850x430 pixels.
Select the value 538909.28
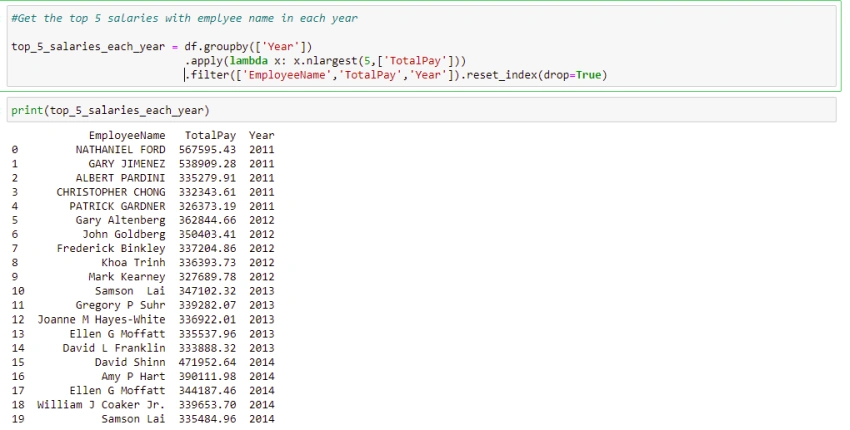[x=208, y=164]
